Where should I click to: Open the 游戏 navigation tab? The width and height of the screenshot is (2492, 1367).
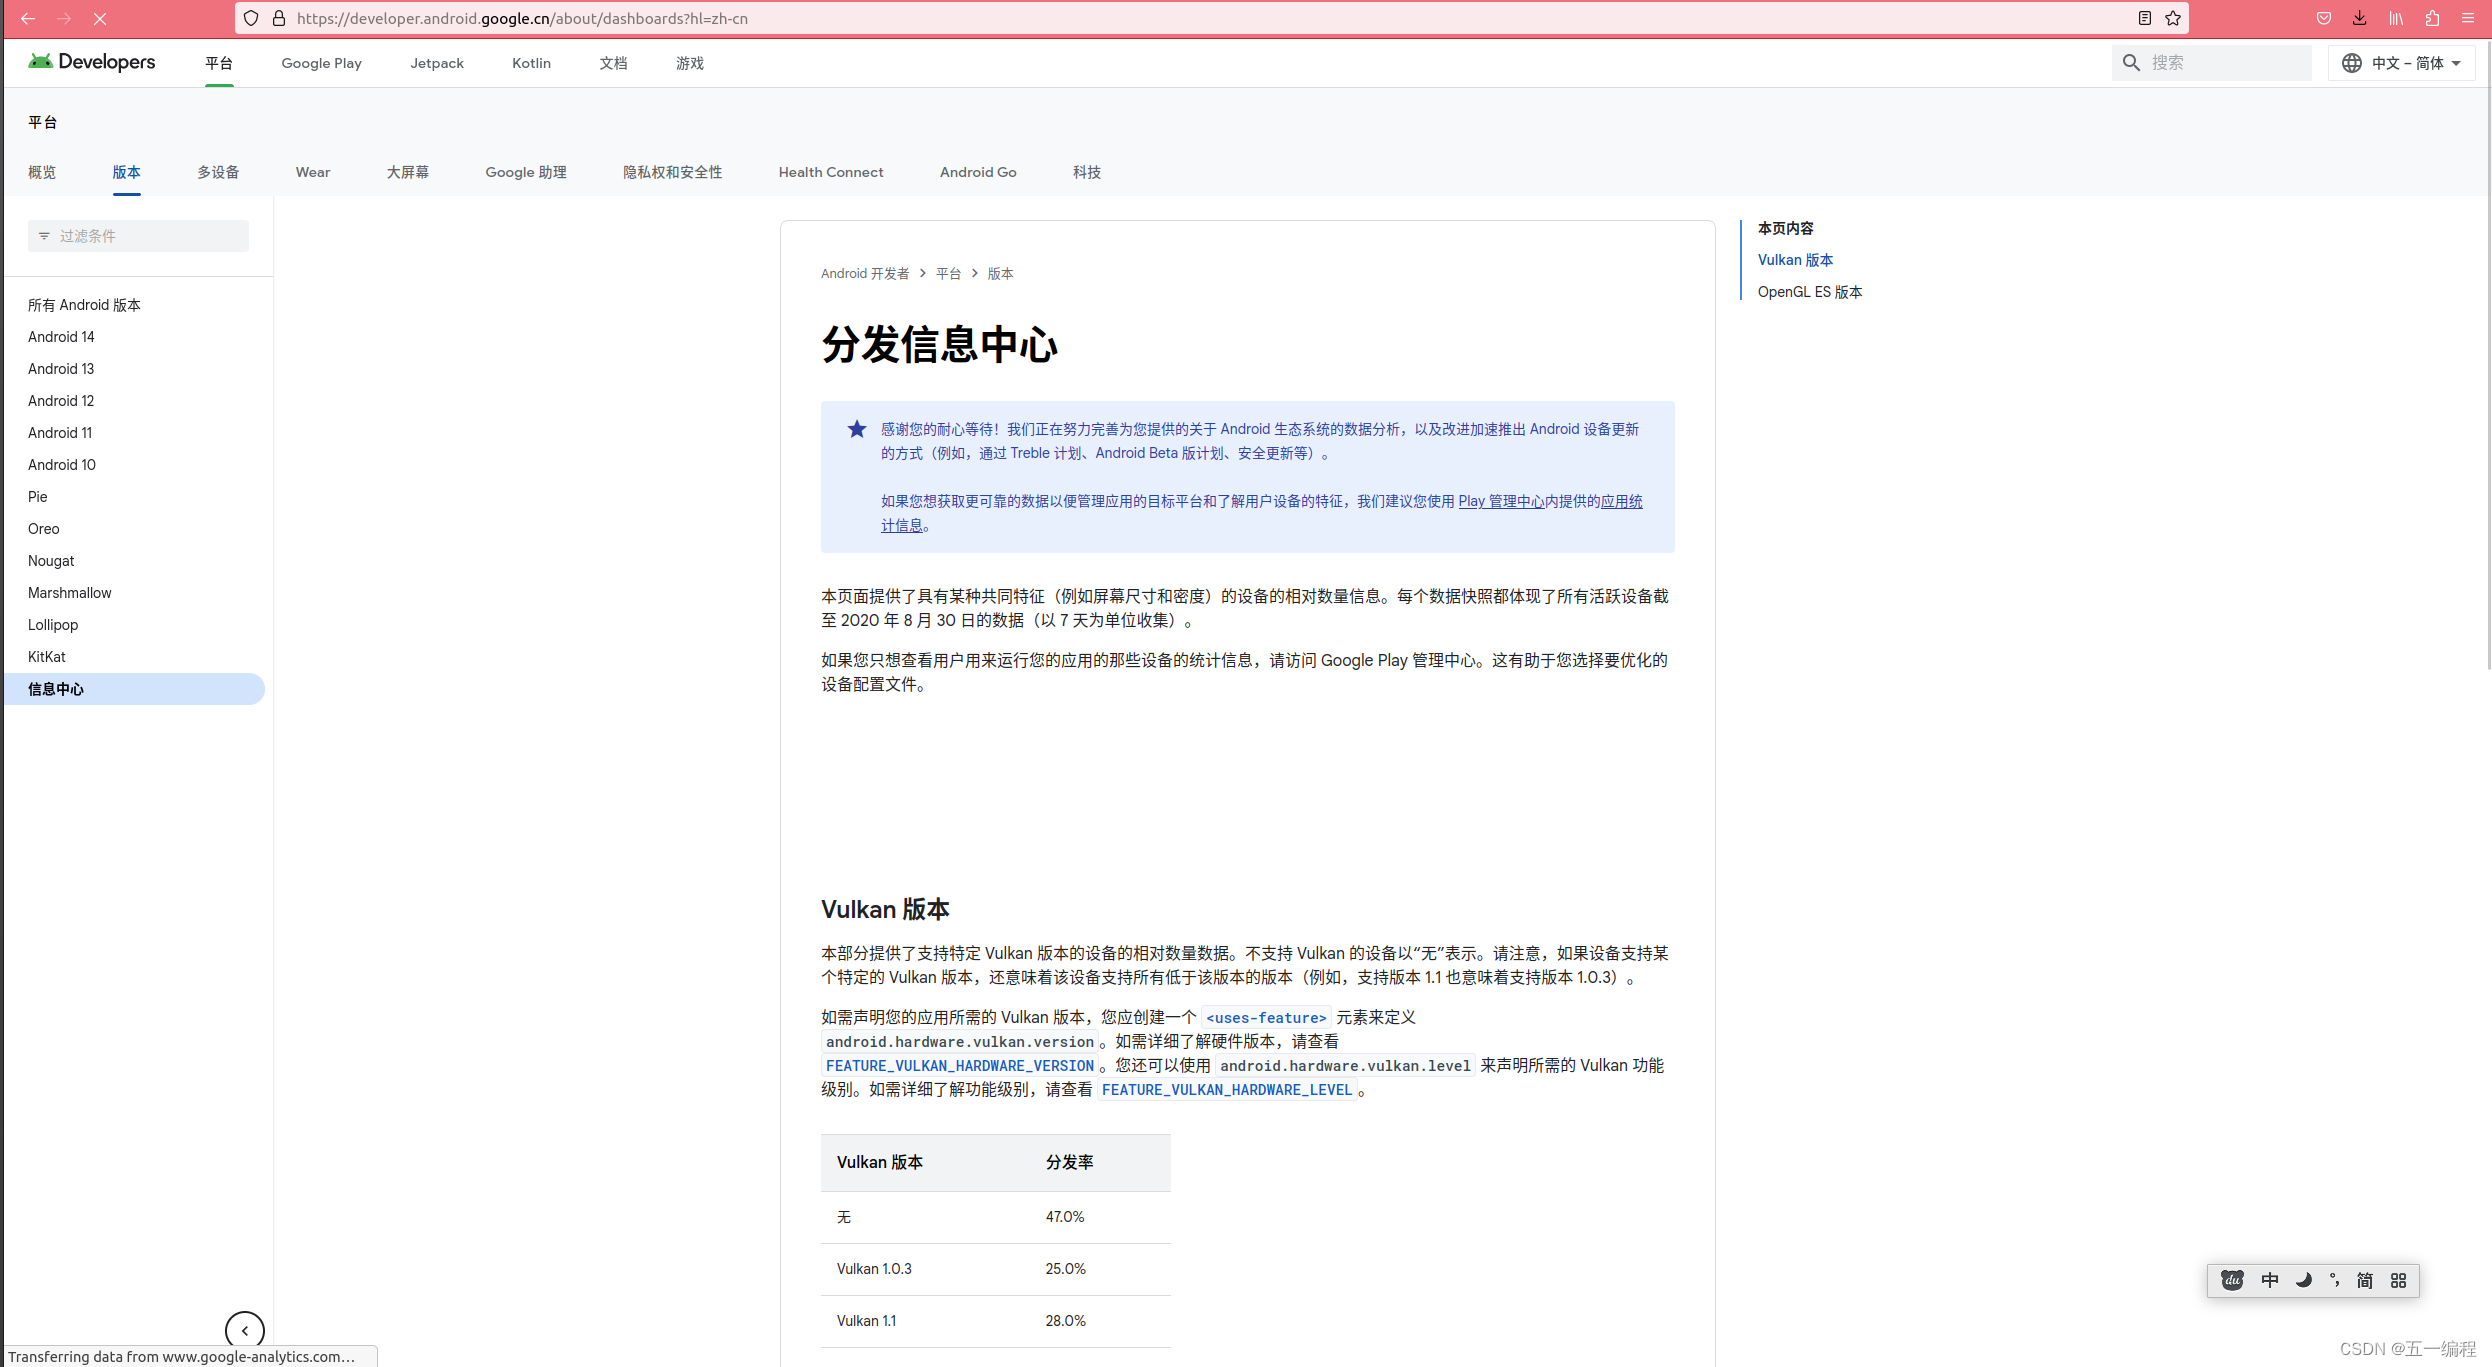[x=690, y=63]
